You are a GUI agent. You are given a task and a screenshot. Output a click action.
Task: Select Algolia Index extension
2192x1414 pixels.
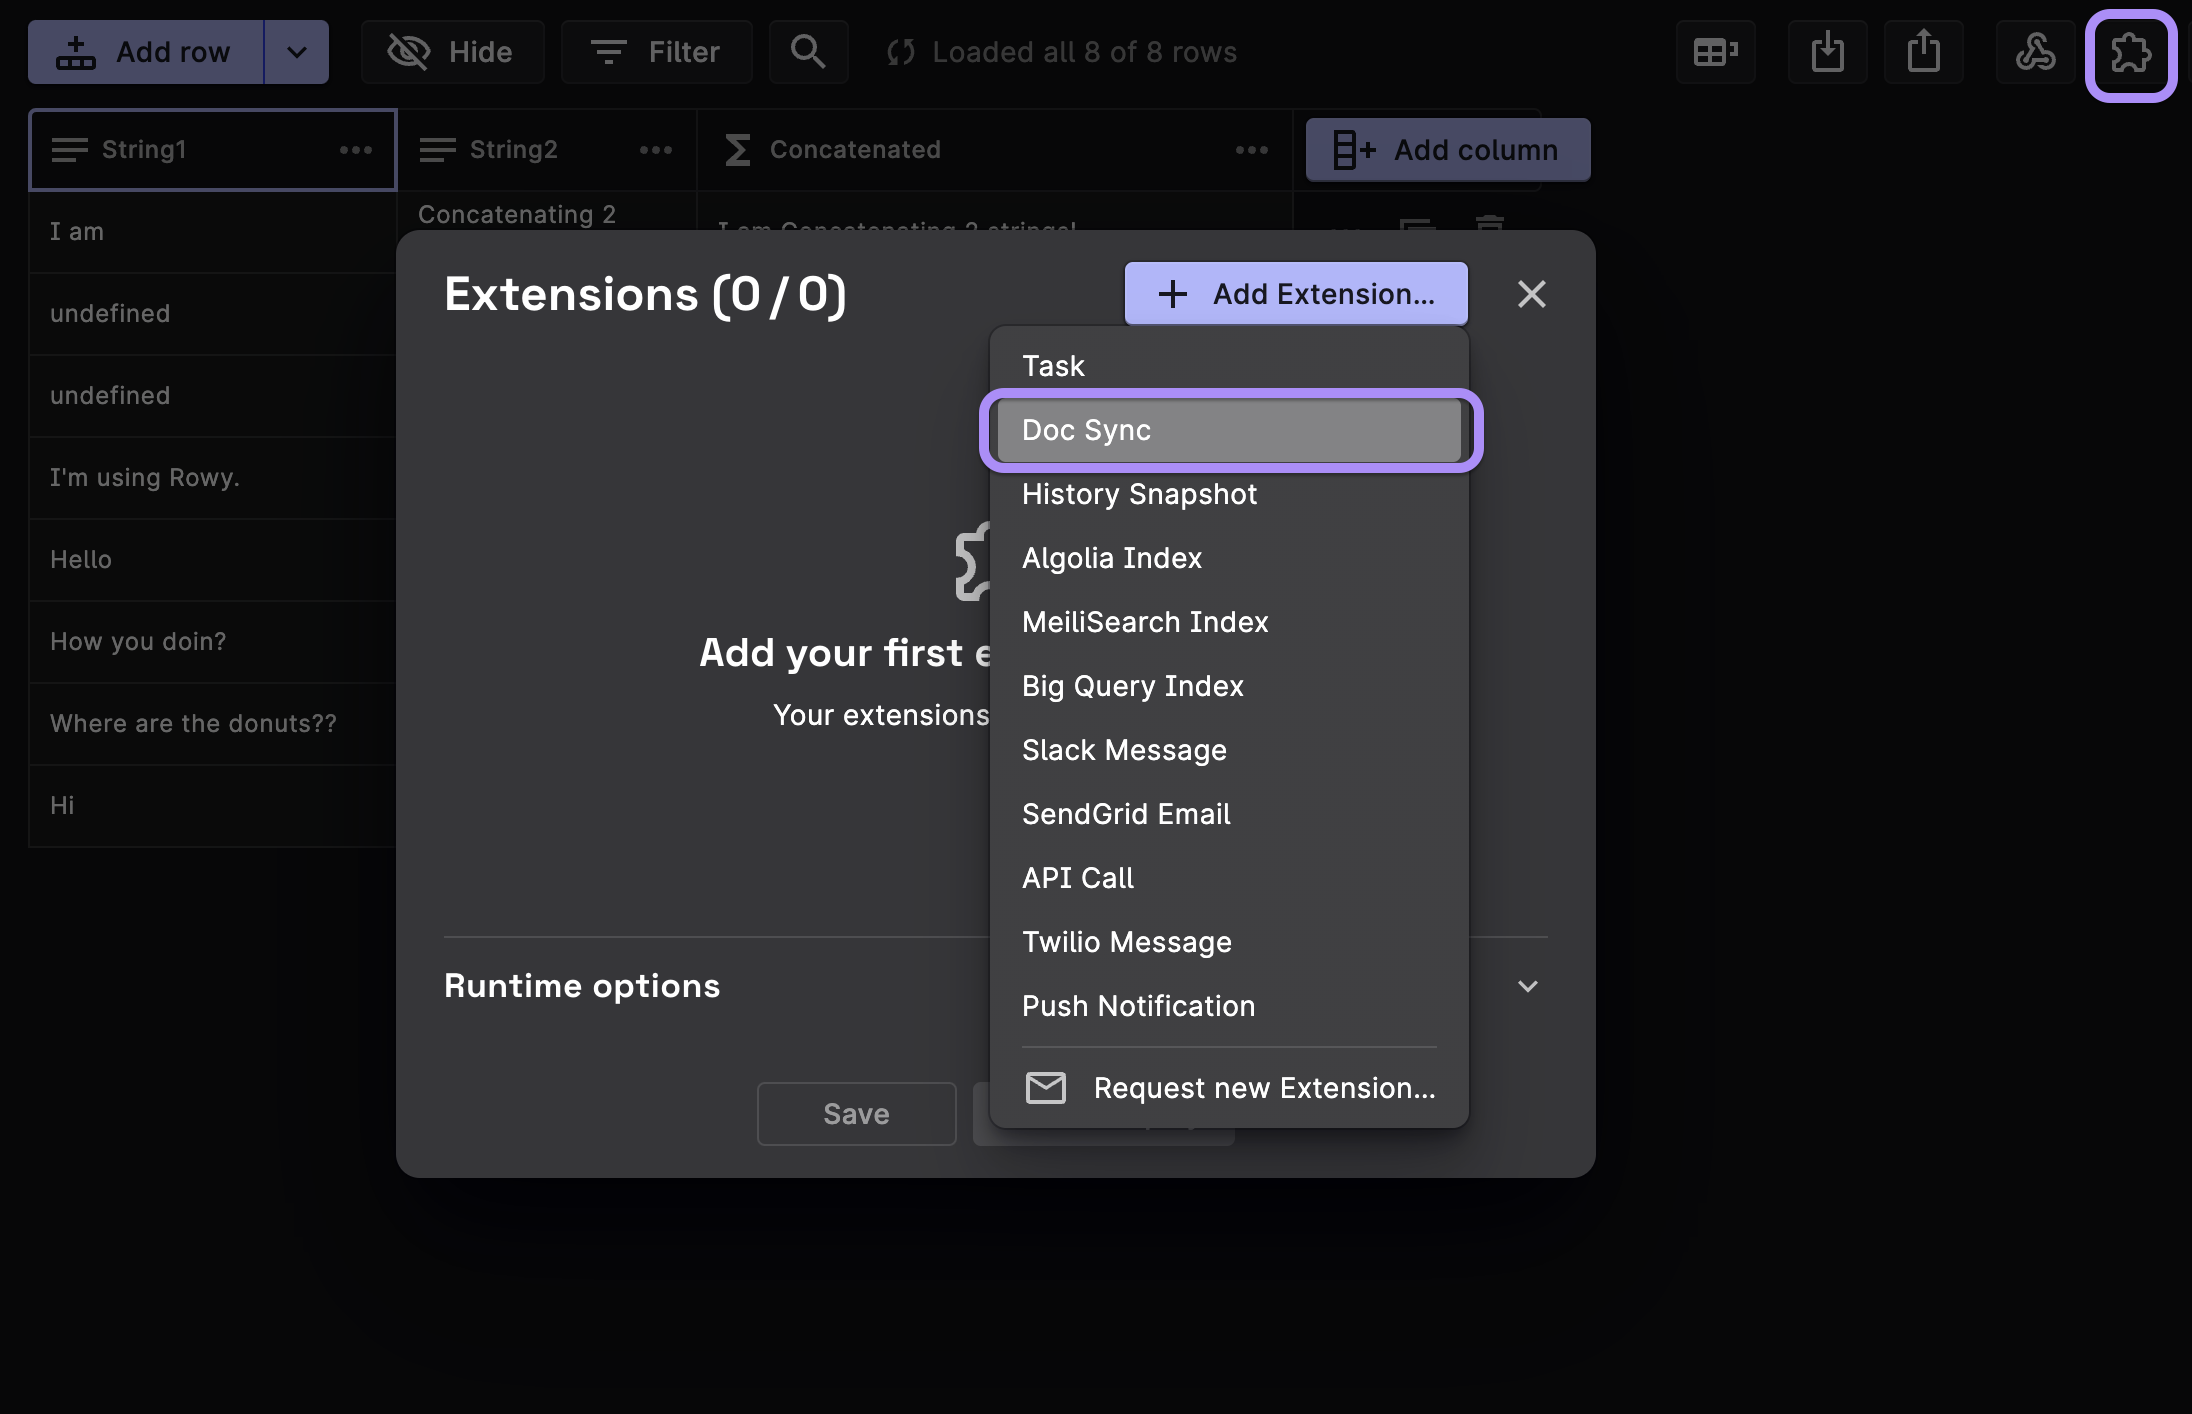click(1111, 558)
